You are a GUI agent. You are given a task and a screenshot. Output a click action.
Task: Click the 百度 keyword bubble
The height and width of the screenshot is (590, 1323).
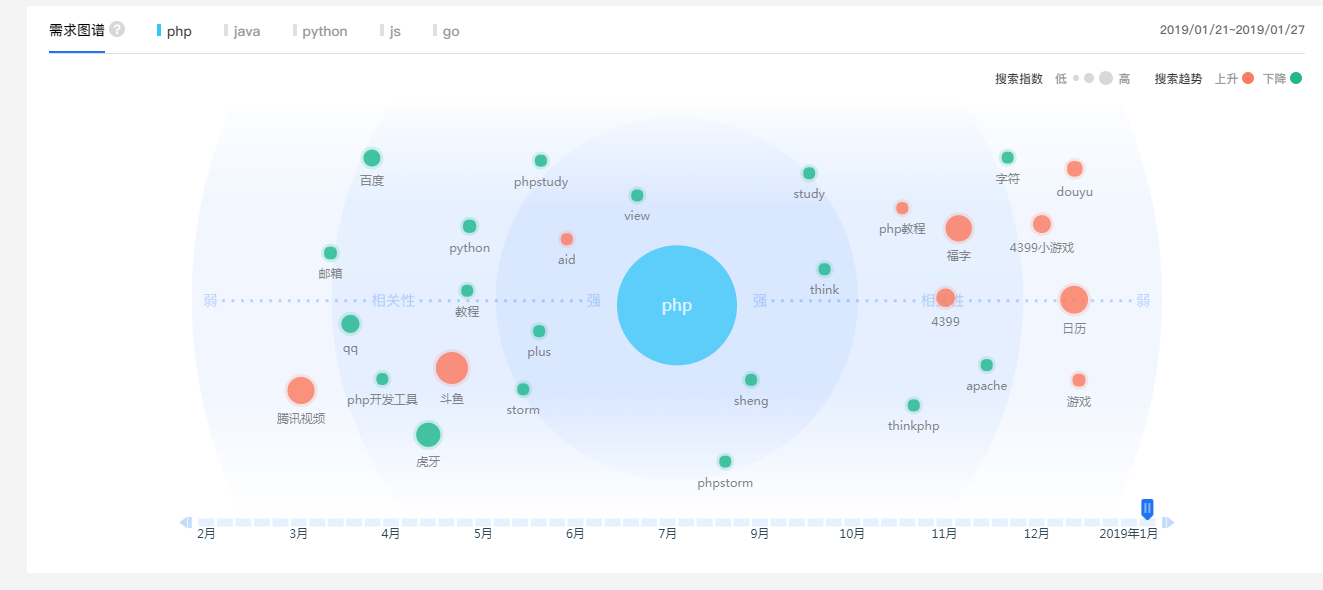click(372, 158)
